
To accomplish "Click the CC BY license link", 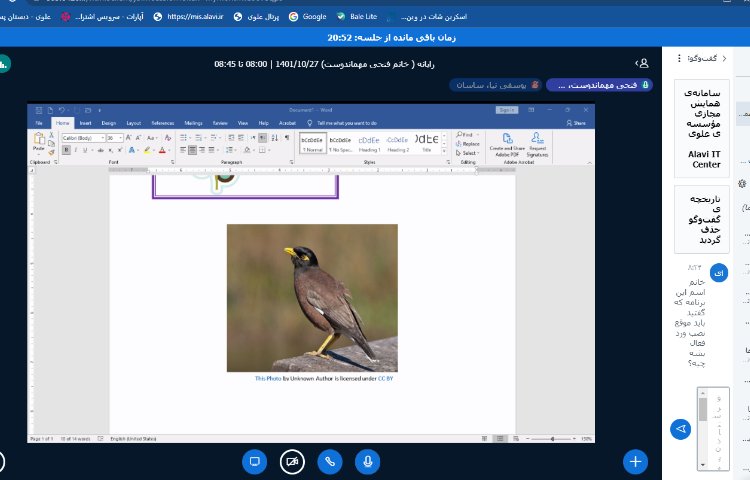I will (388, 379).
